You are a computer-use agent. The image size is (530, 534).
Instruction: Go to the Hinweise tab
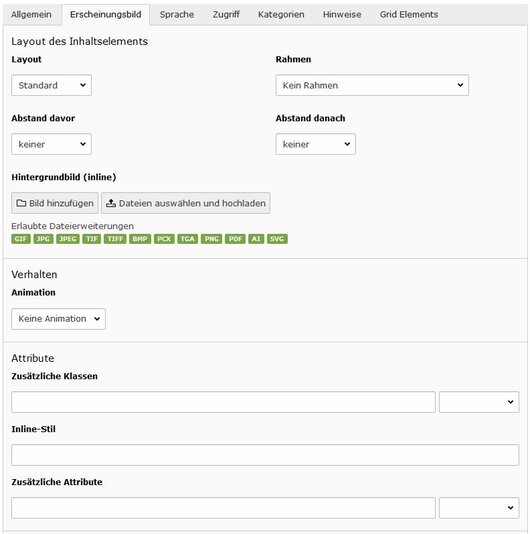coord(342,15)
